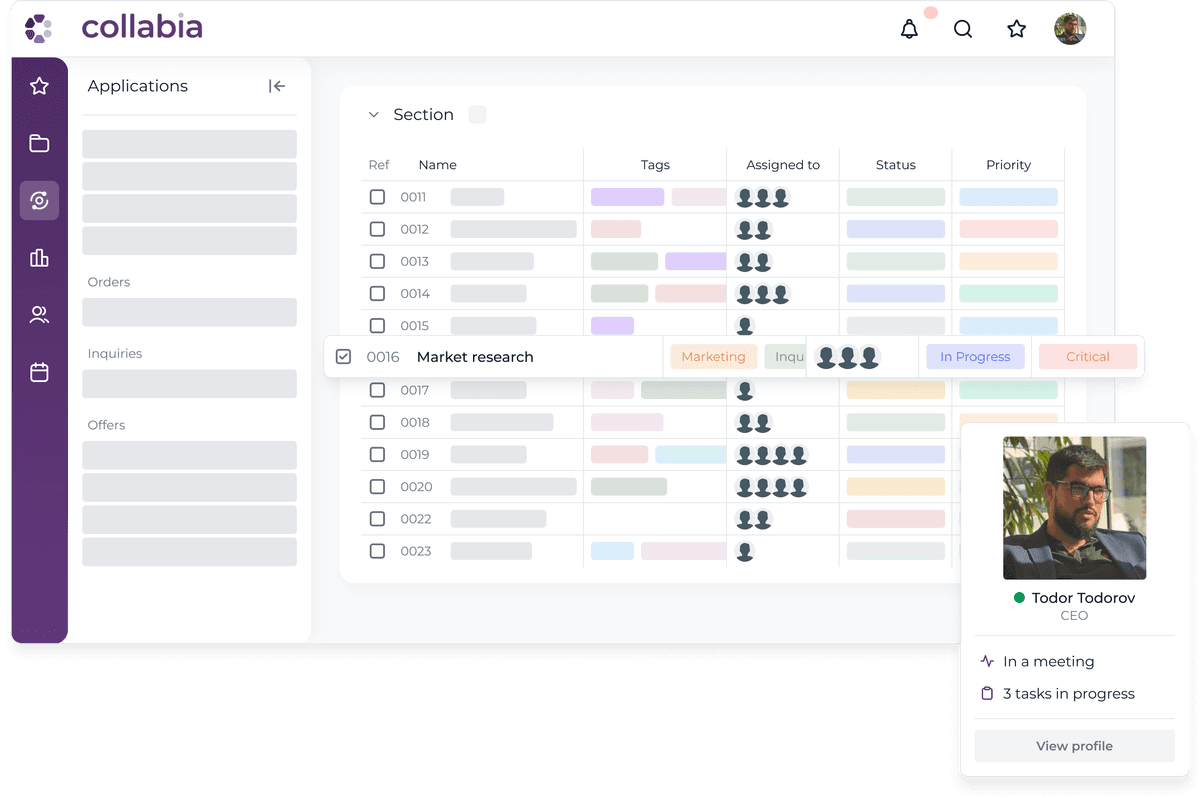Collapse the Section group chevron
The image size is (1200, 798).
375,114
